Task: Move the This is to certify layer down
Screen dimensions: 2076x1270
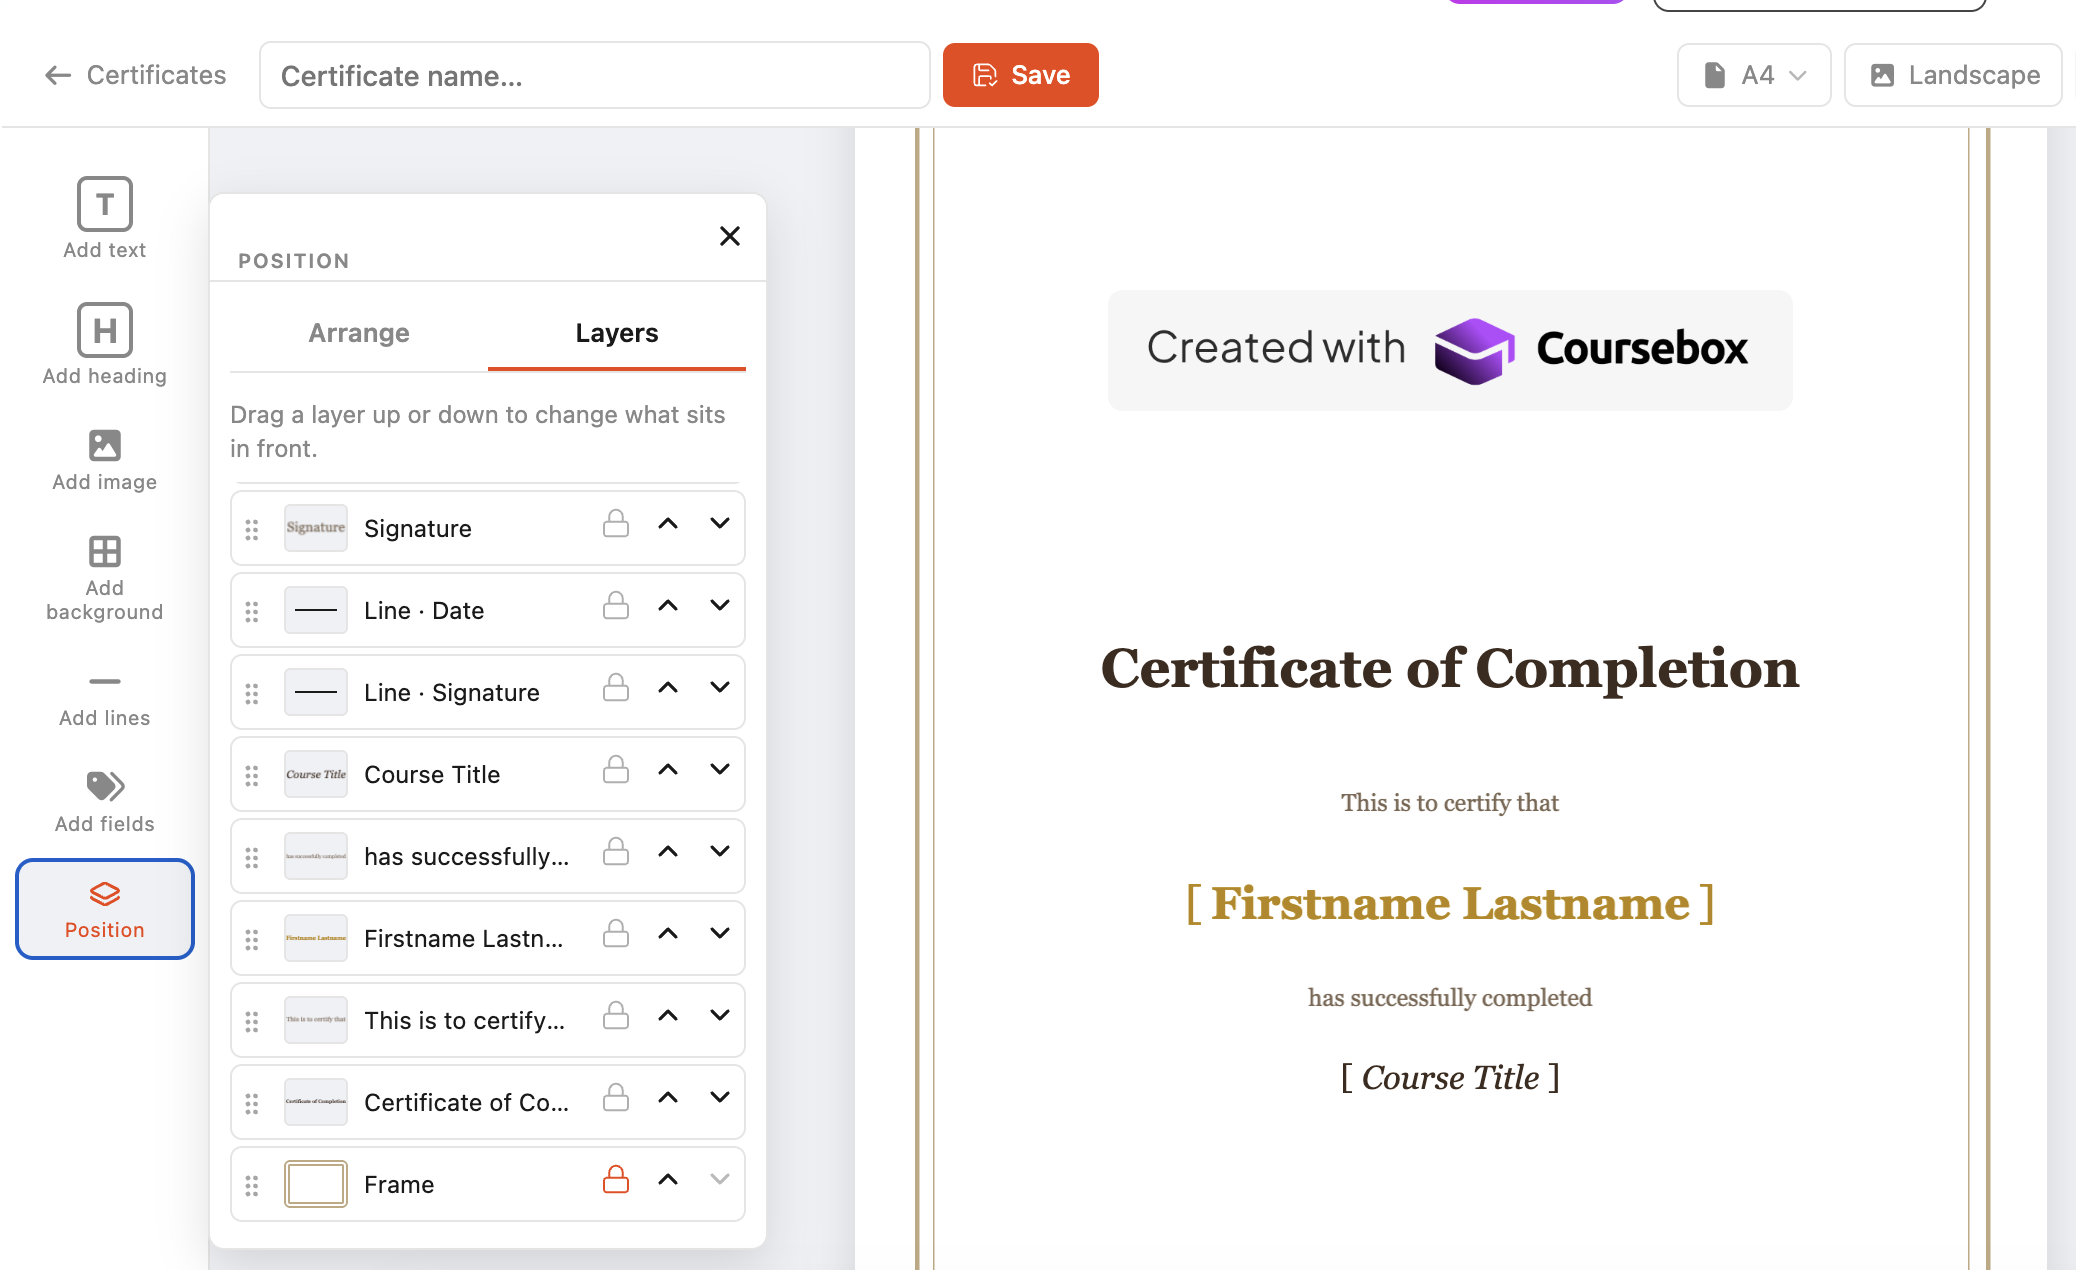Action: pyautogui.click(x=720, y=1016)
